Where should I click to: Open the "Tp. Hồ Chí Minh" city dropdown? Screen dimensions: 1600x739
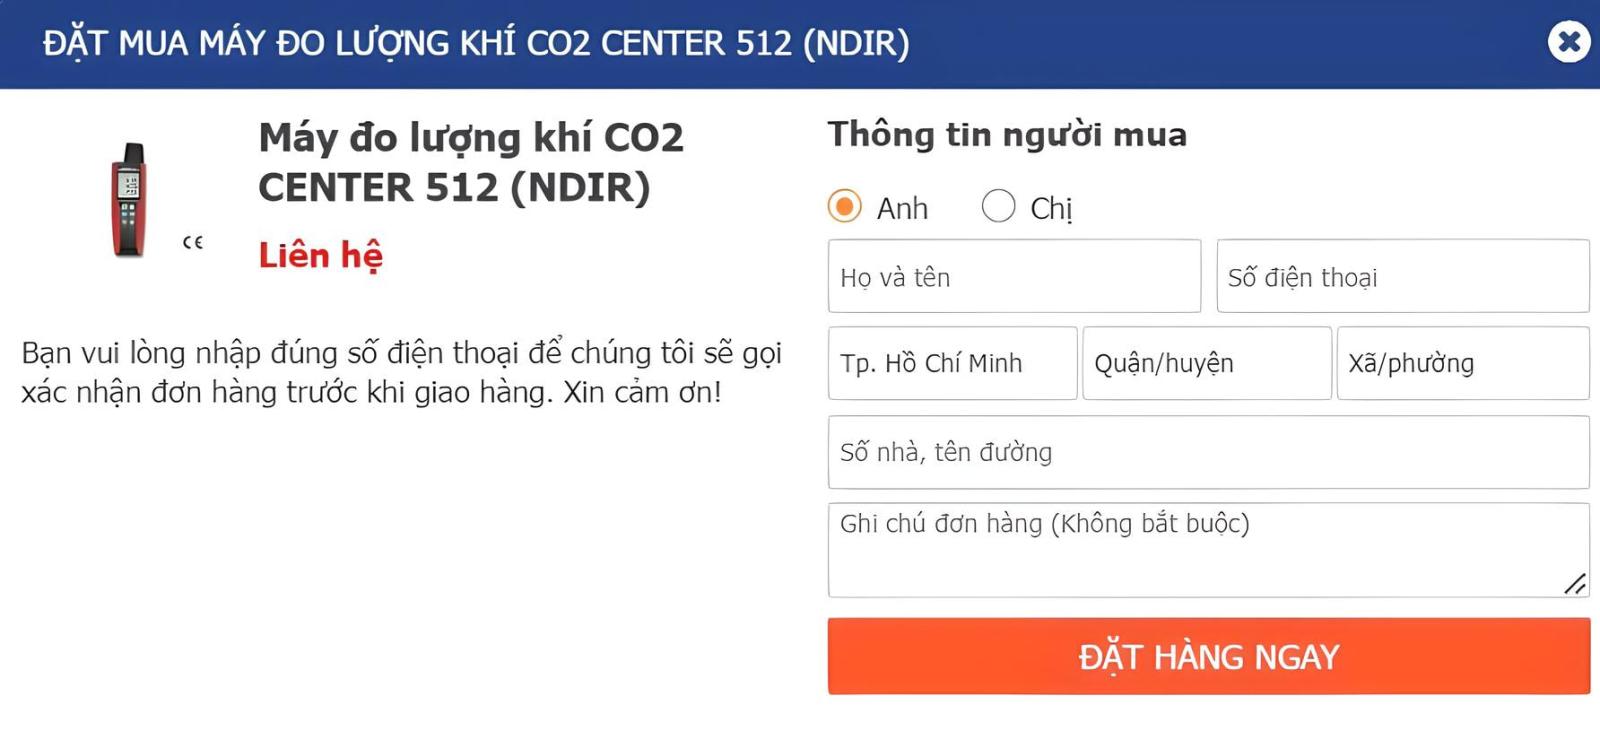(x=951, y=363)
